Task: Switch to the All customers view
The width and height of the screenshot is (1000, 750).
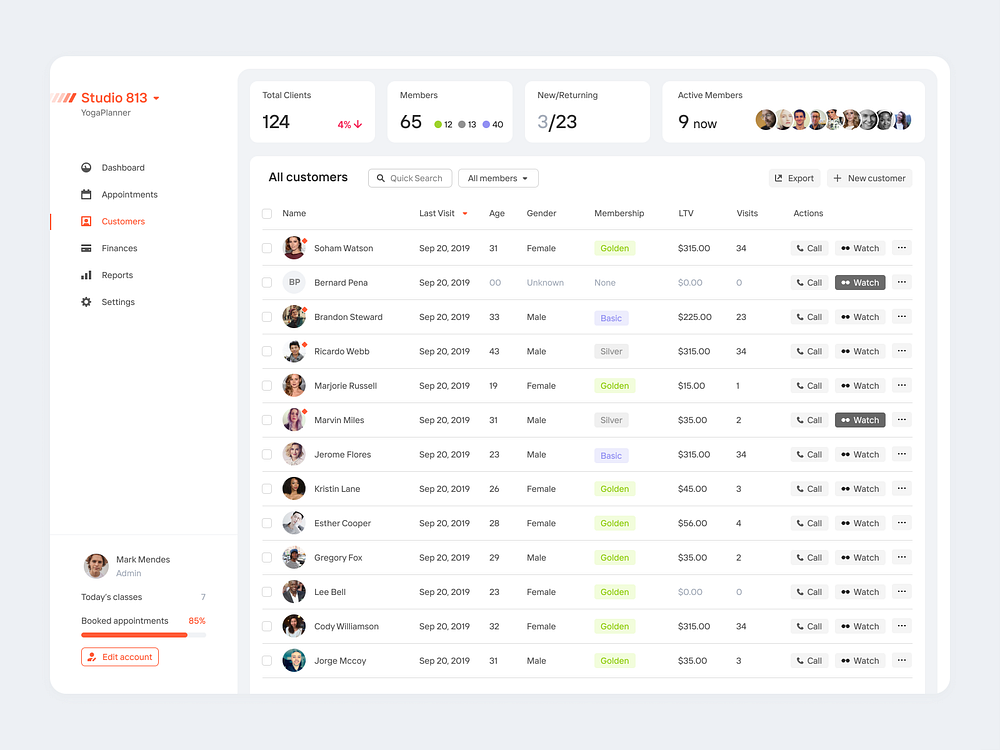Action: pyautogui.click(x=307, y=177)
